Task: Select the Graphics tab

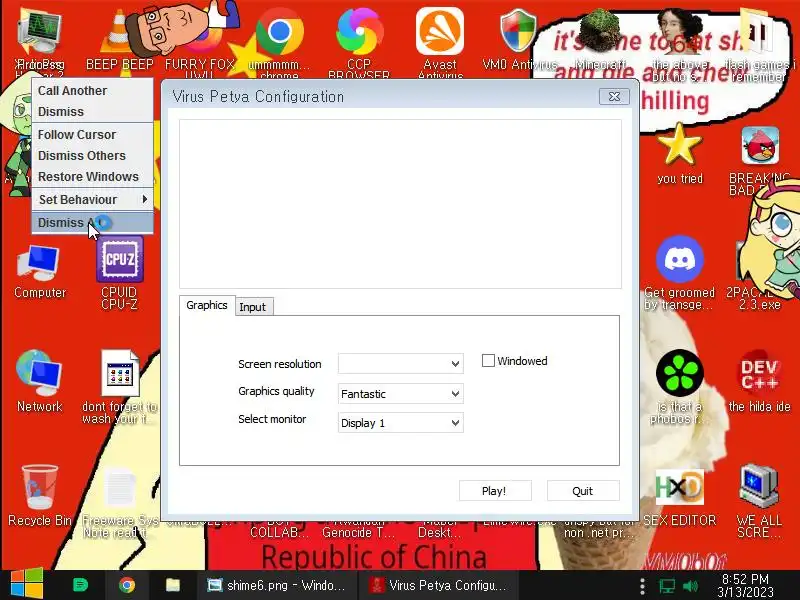Action: [x=207, y=305]
